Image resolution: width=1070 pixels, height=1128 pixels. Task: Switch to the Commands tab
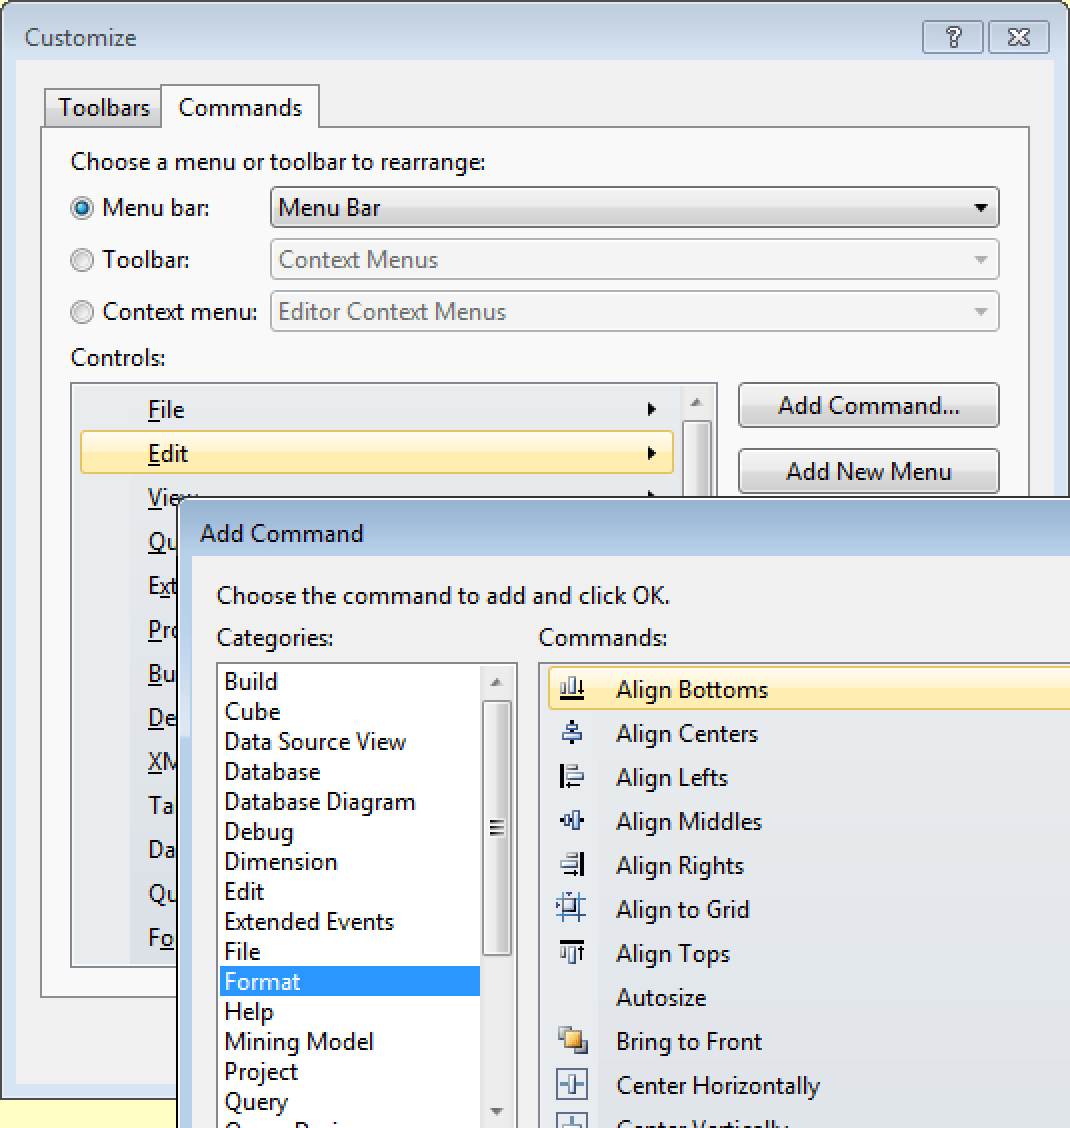point(240,108)
